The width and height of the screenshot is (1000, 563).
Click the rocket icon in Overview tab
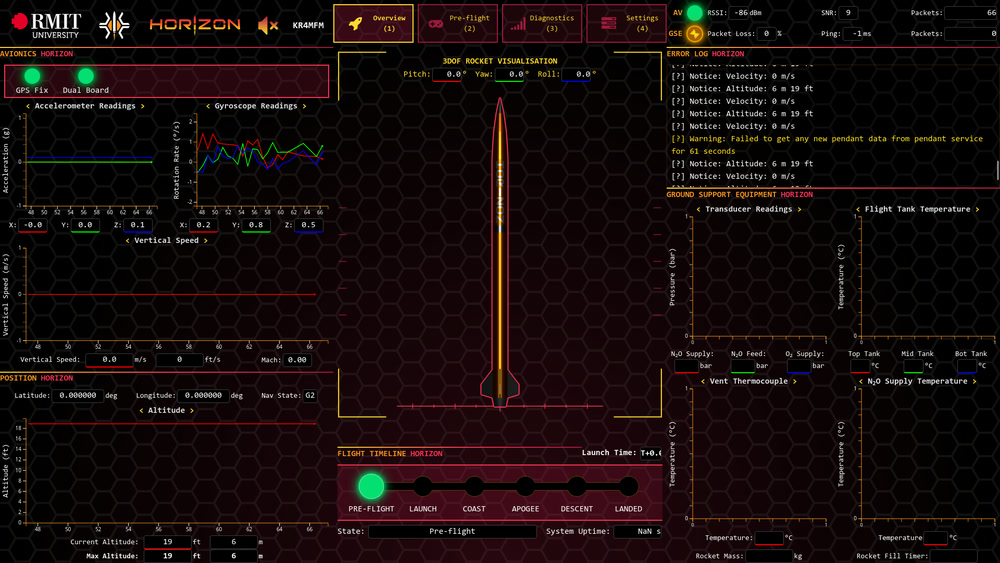click(x=356, y=24)
